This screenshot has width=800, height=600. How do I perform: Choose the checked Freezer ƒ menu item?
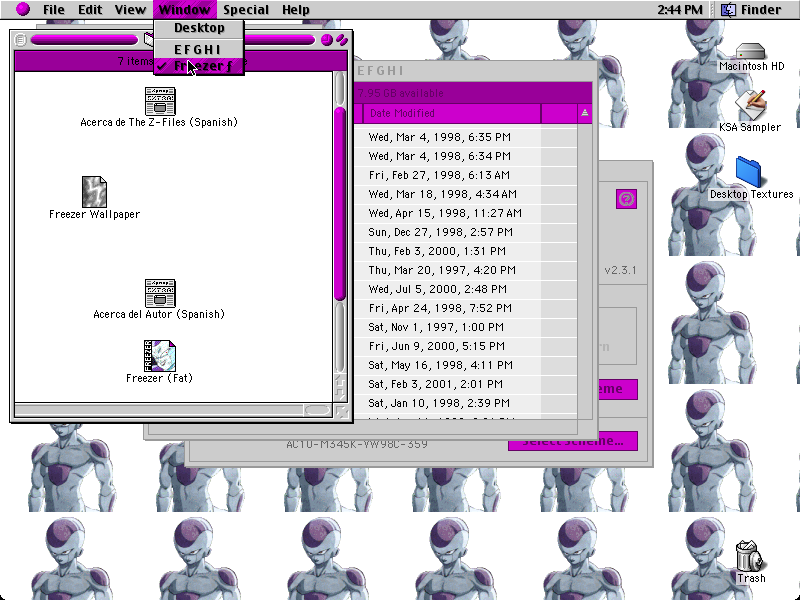click(x=199, y=66)
